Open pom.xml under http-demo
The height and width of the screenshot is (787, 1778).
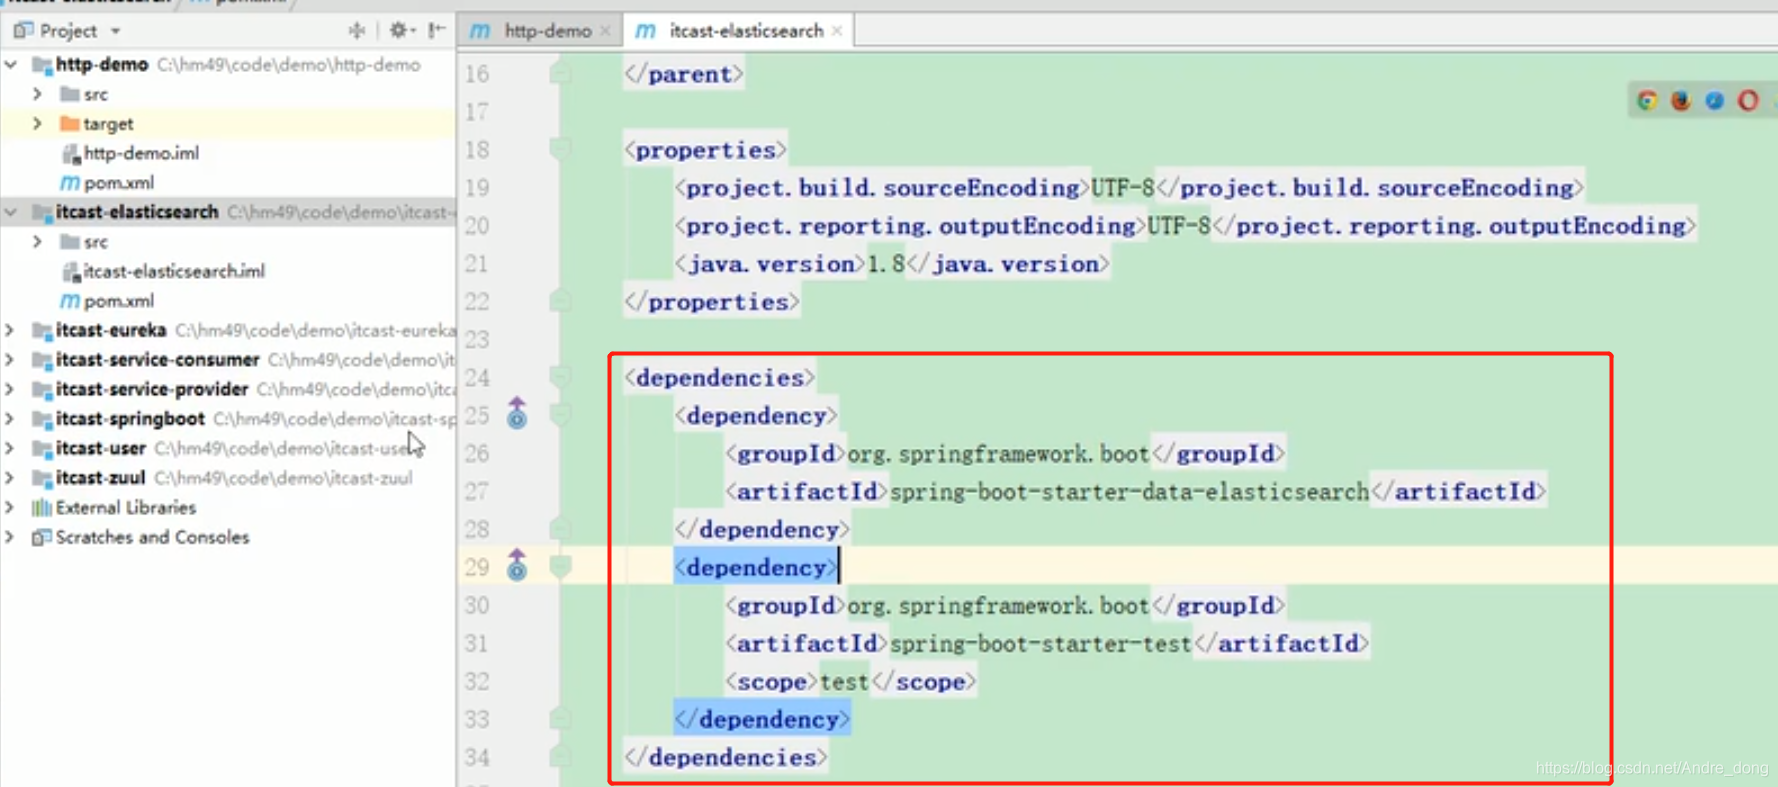pyautogui.click(x=118, y=183)
